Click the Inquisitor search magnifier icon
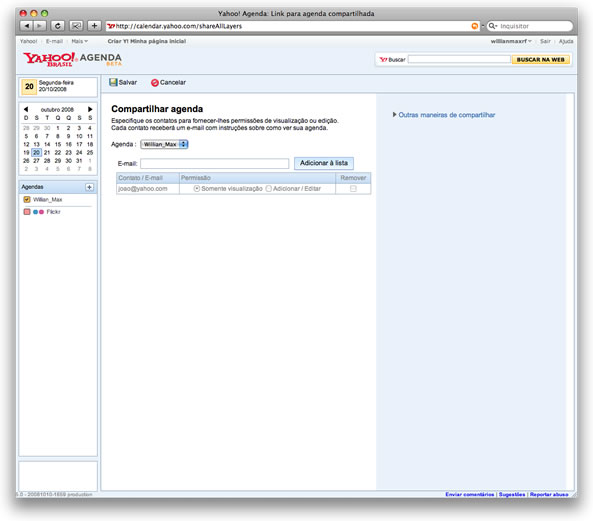 (492, 26)
